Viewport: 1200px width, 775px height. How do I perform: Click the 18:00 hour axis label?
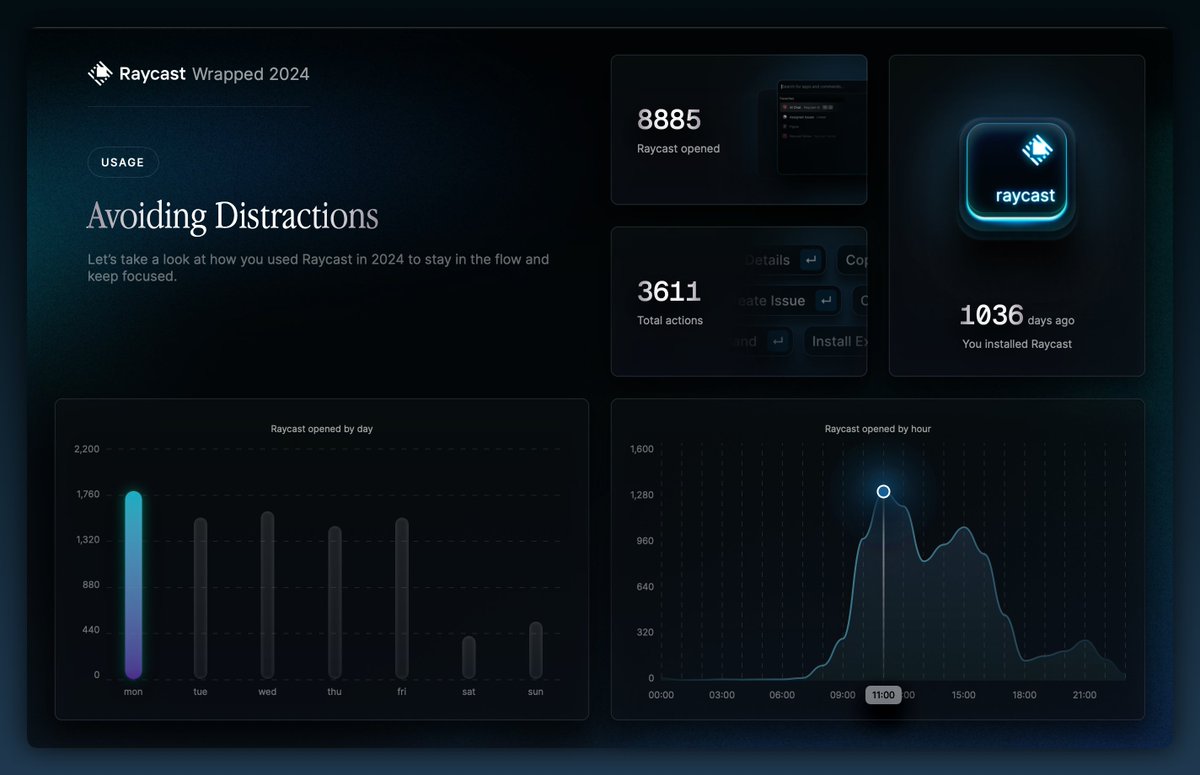coord(1024,695)
